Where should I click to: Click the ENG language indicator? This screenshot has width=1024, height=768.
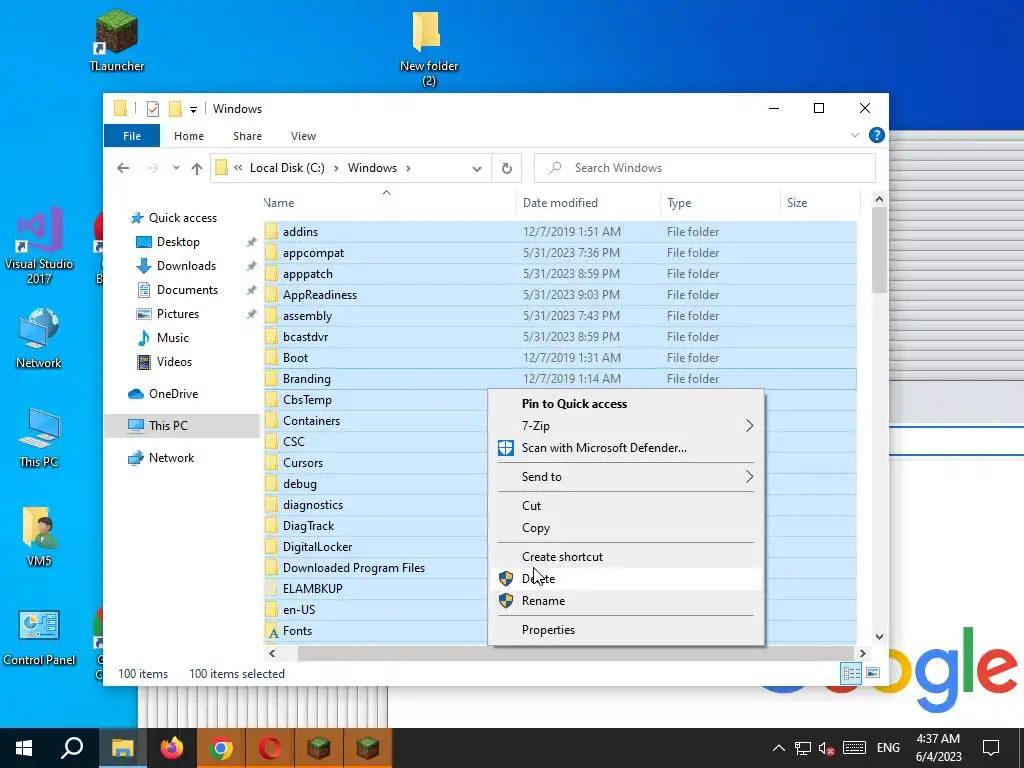[888, 748]
